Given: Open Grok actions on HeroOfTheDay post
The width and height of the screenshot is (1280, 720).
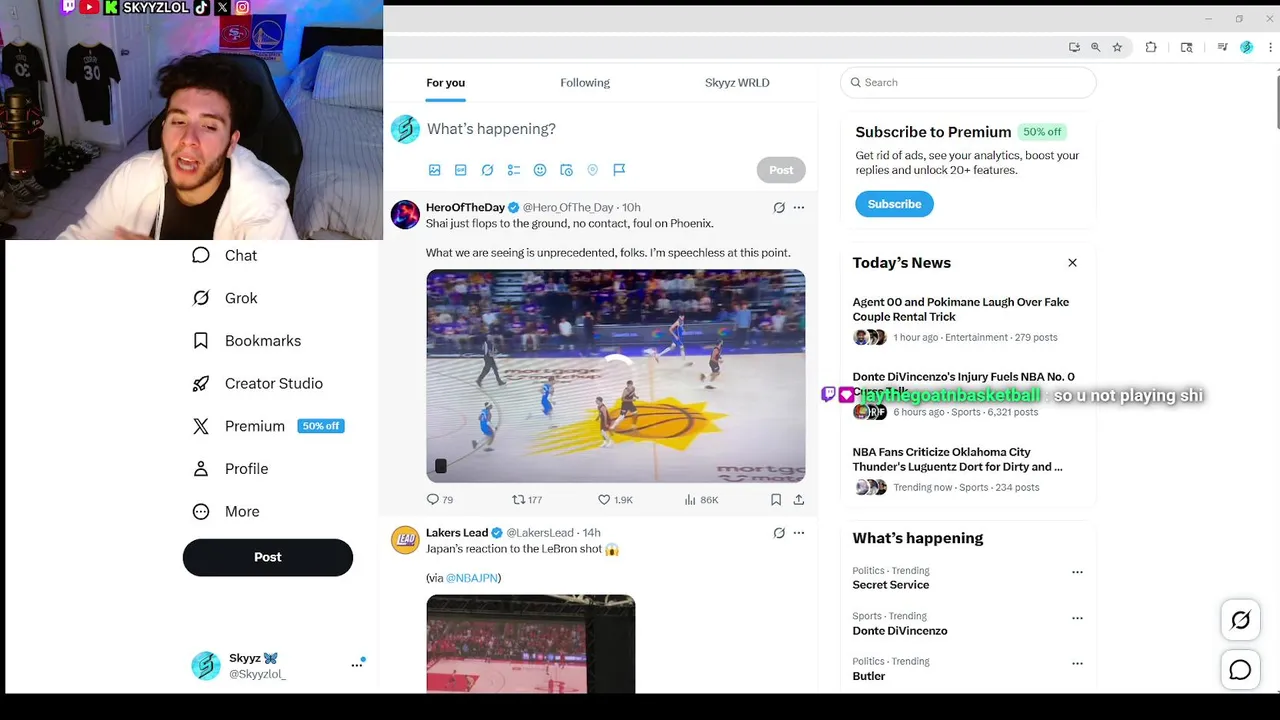Looking at the screenshot, I should click(x=779, y=208).
